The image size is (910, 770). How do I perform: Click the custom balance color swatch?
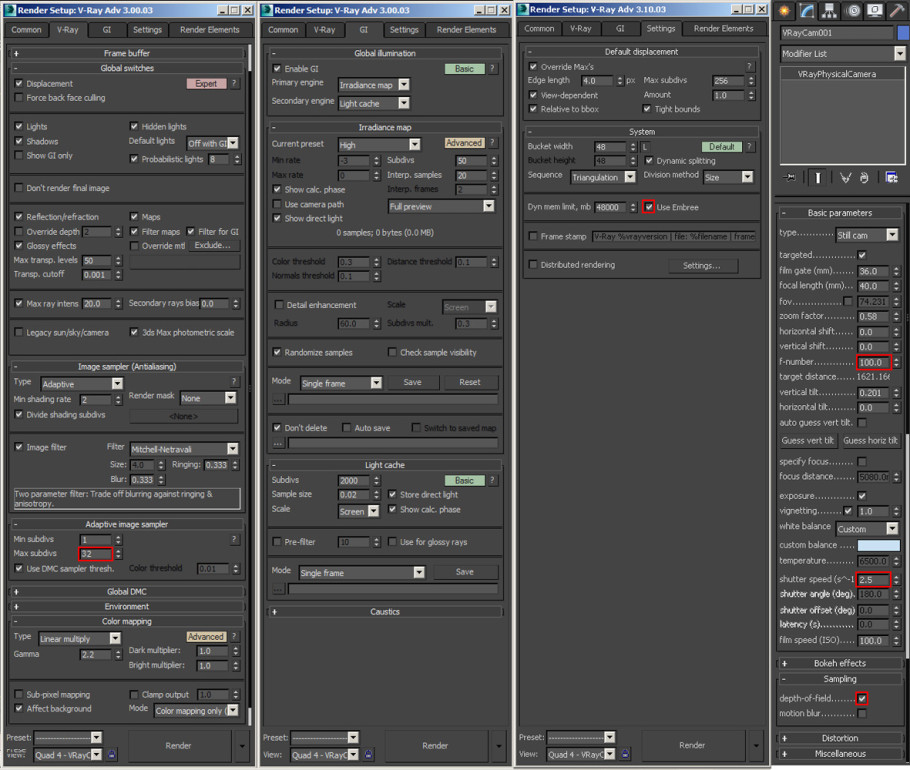879,545
